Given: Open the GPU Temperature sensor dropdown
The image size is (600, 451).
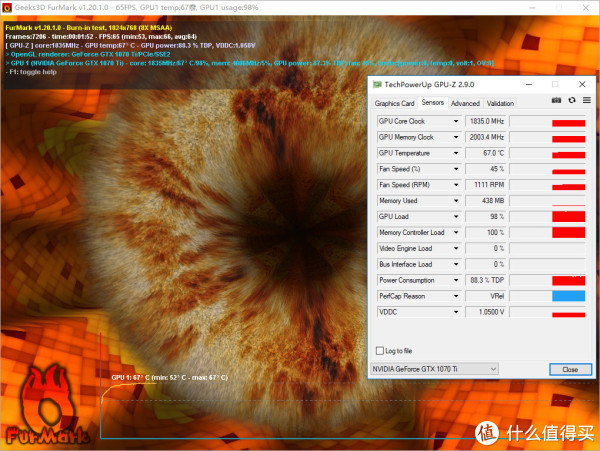Looking at the screenshot, I should coord(456,153).
